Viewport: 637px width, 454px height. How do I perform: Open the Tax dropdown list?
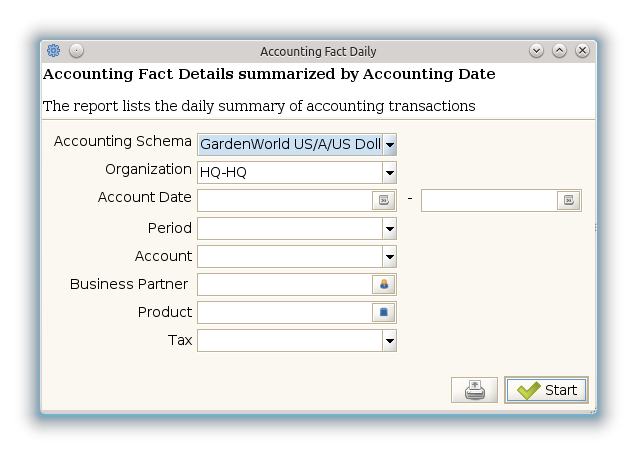(389, 341)
